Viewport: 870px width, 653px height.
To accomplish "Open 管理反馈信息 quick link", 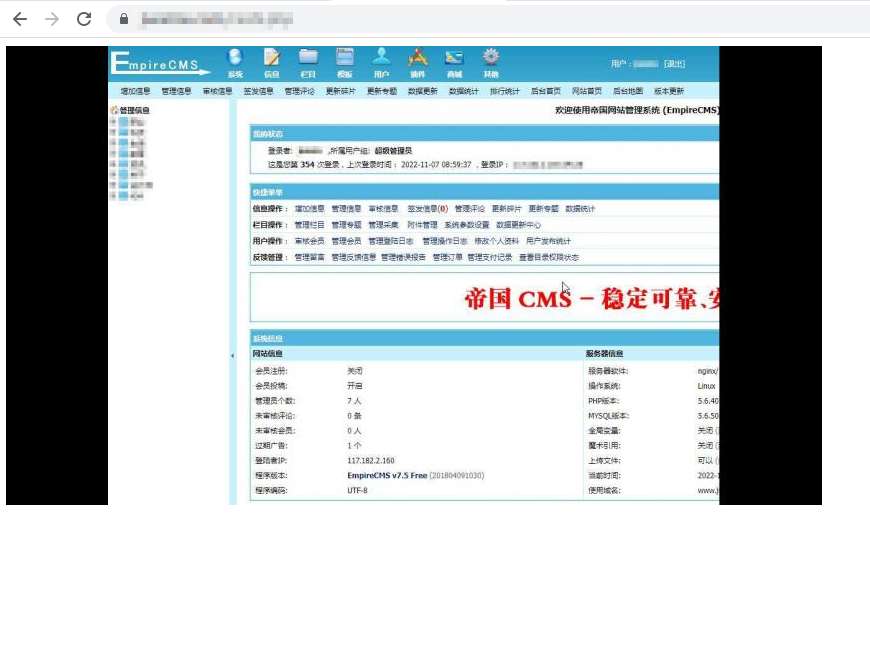I will [353, 257].
